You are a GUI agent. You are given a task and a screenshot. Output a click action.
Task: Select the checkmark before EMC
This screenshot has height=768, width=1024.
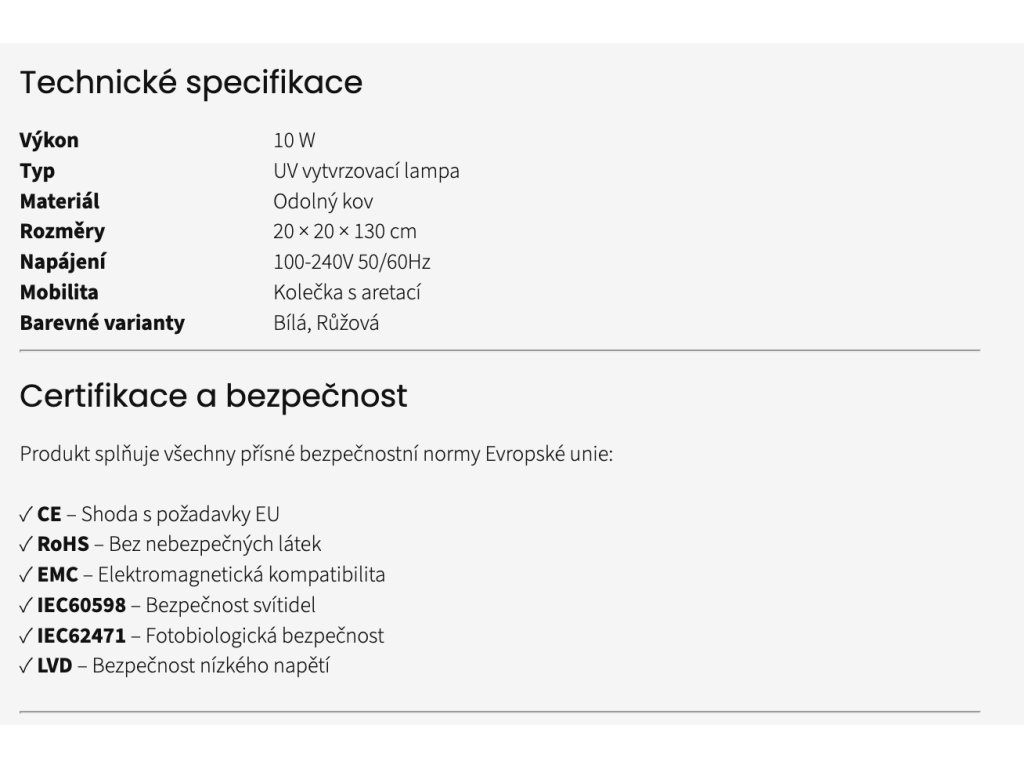pos(26,575)
